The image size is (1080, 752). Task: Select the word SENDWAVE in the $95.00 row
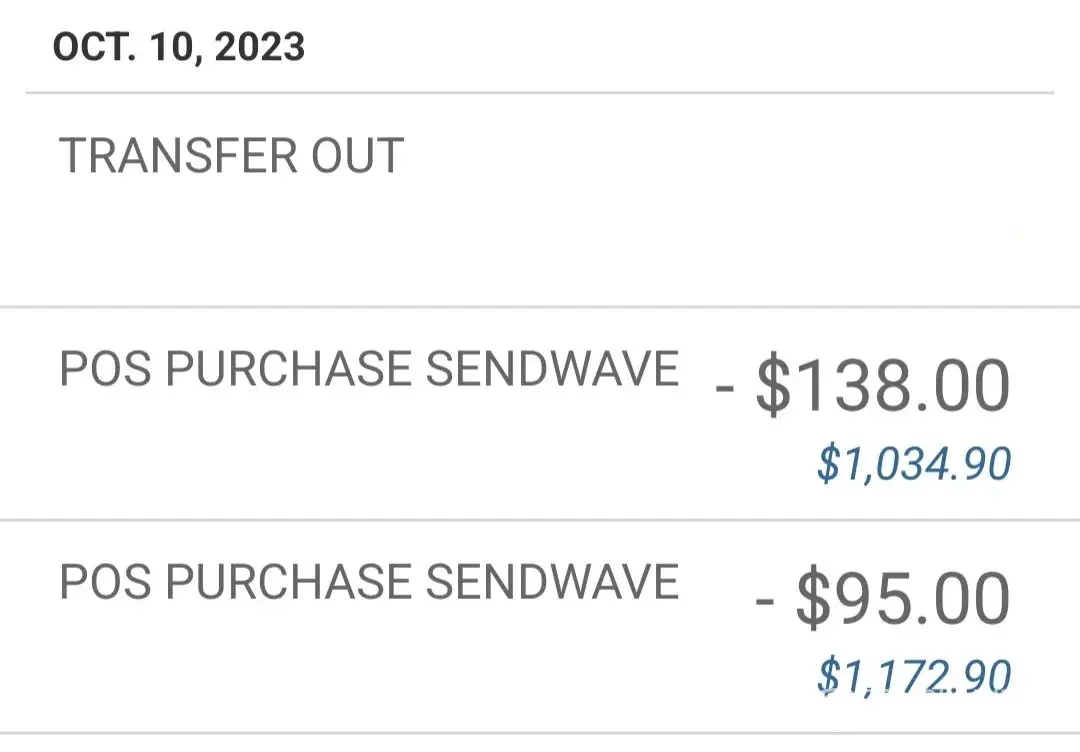tap(553, 582)
